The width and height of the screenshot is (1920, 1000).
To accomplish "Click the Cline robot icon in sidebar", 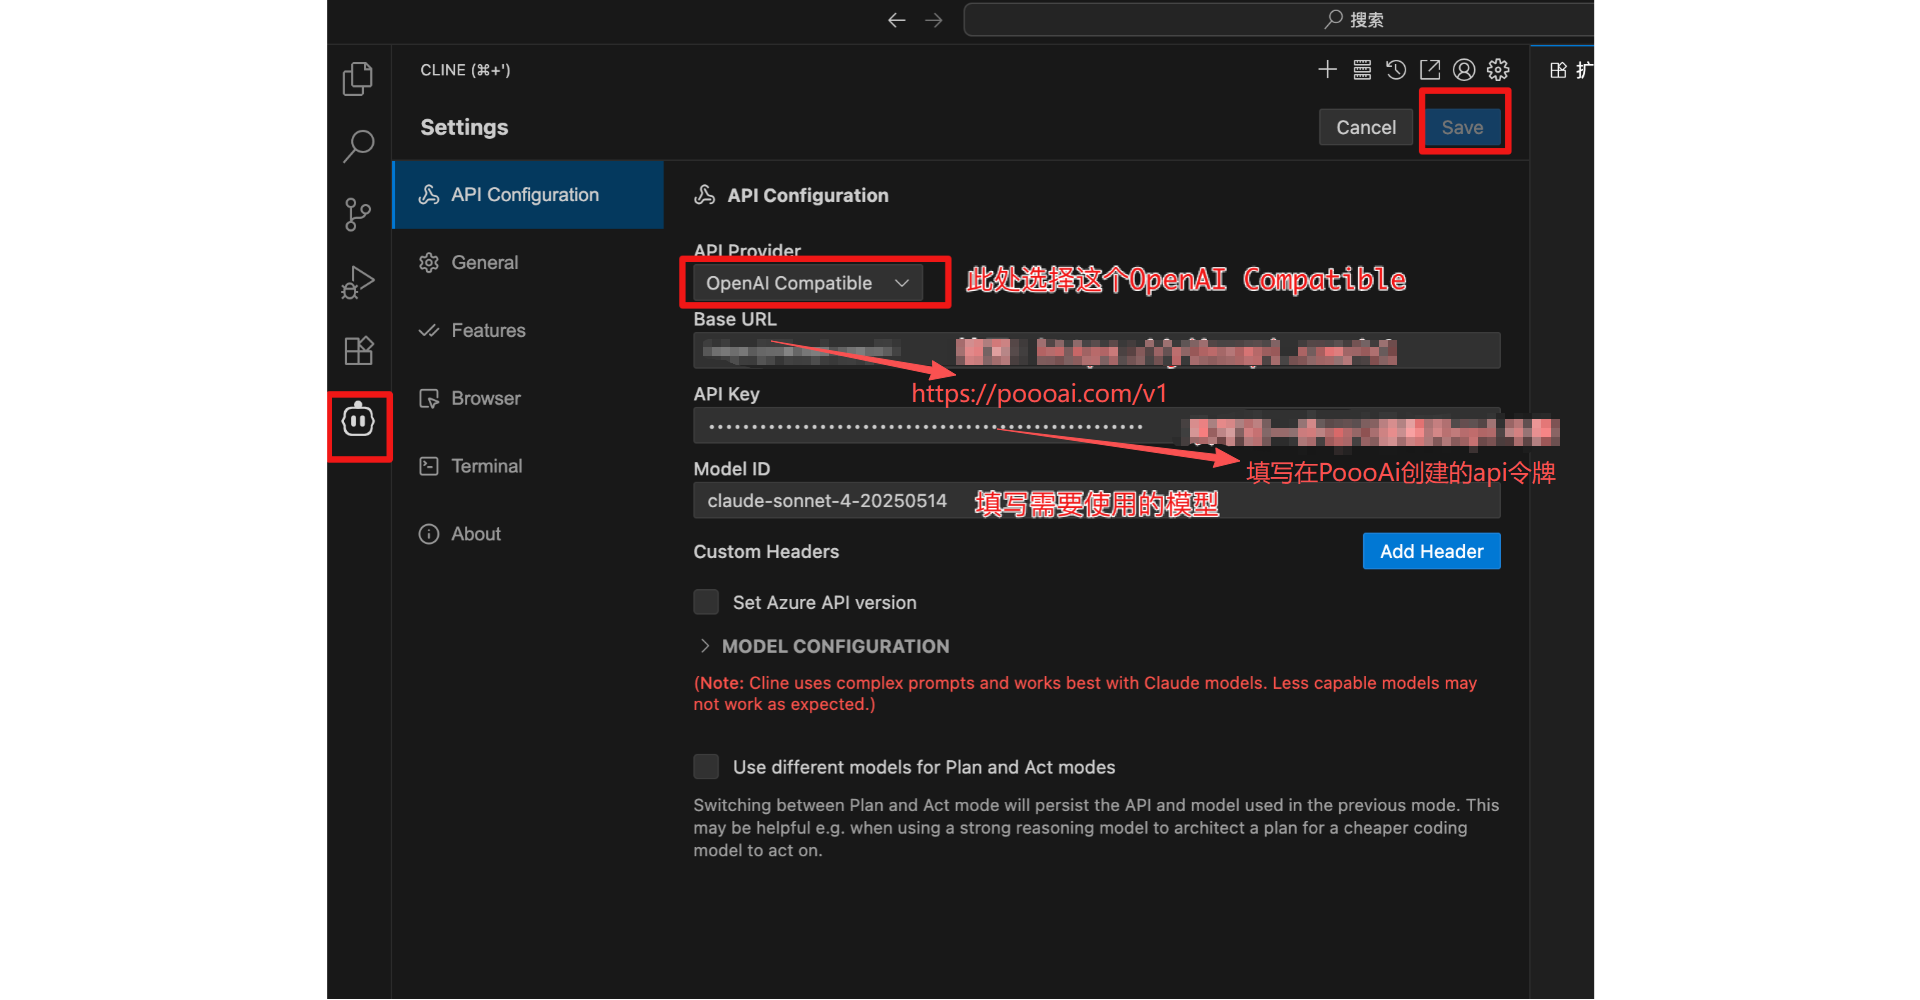I will point(358,421).
